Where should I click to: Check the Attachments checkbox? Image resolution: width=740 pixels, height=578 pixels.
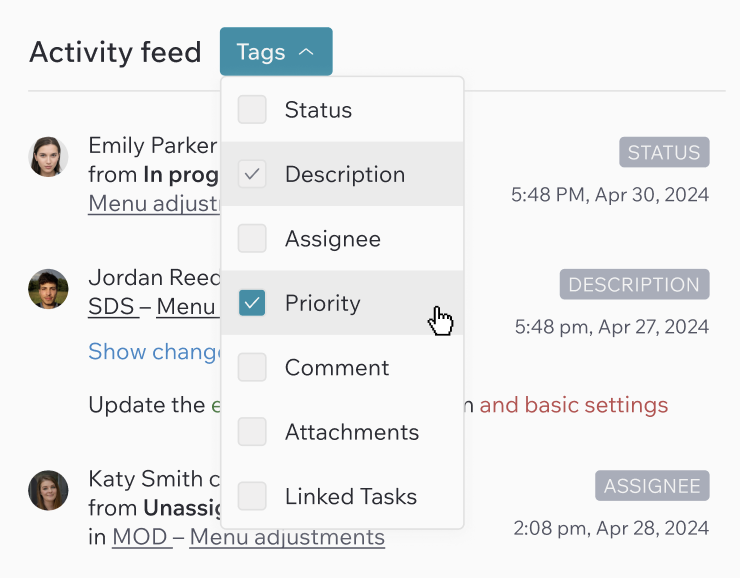point(252,431)
